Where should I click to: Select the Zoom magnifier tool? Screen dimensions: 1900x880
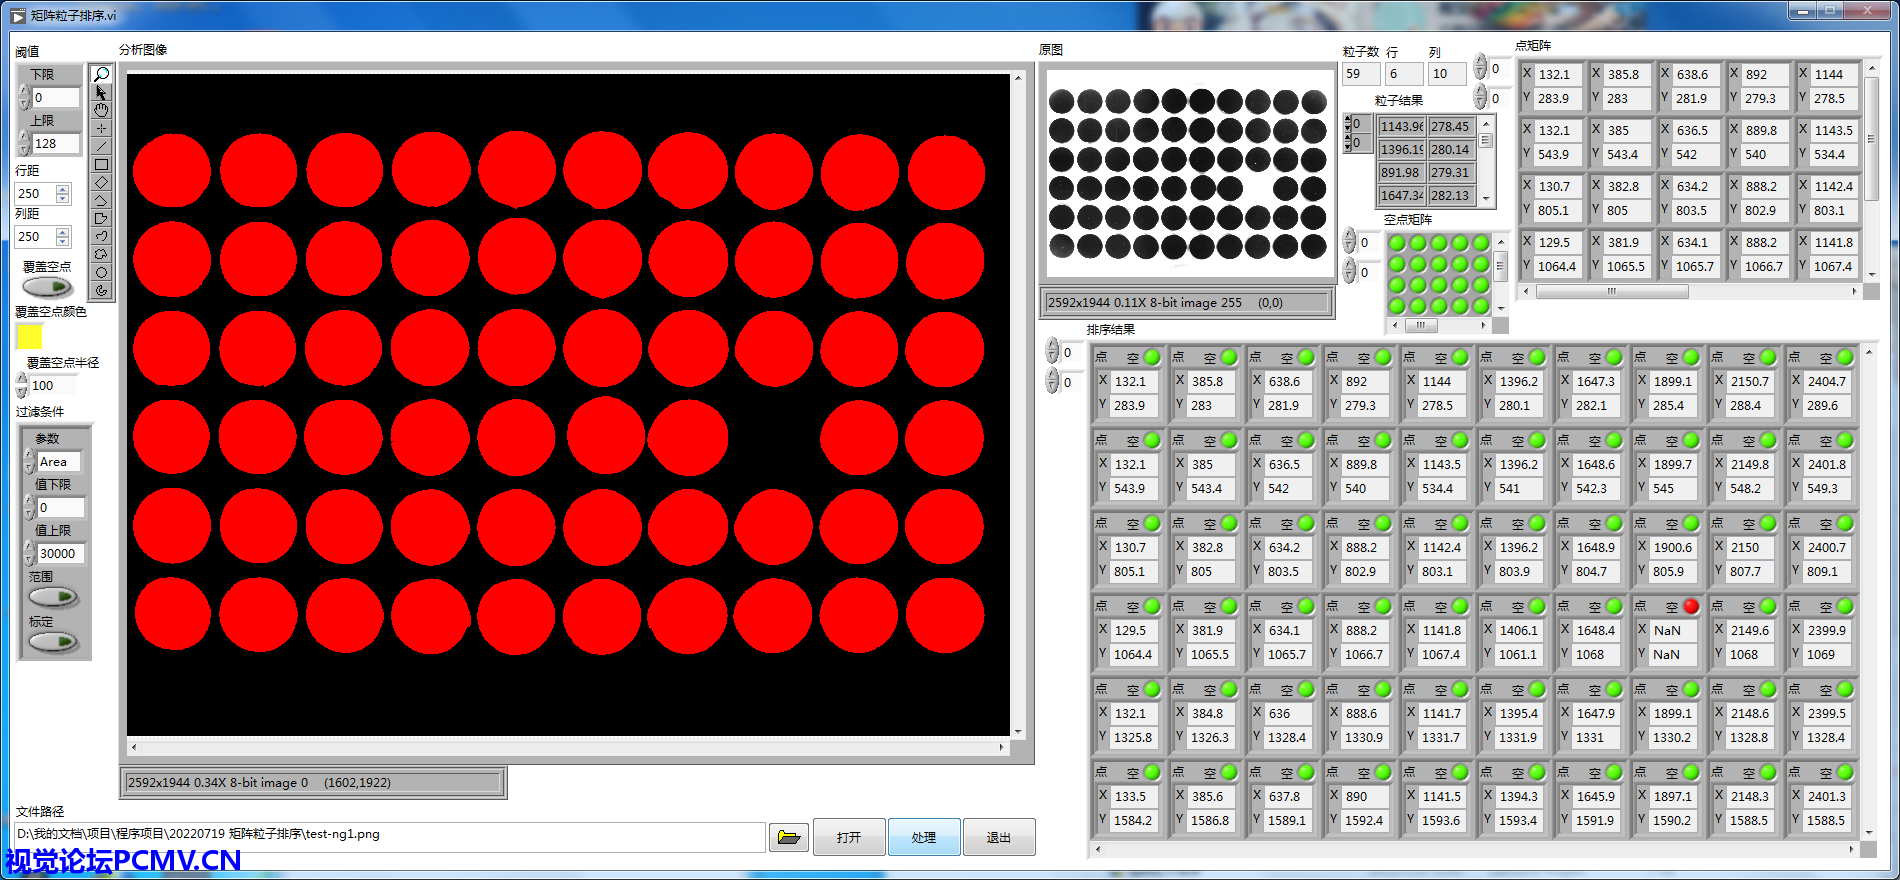coord(101,74)
